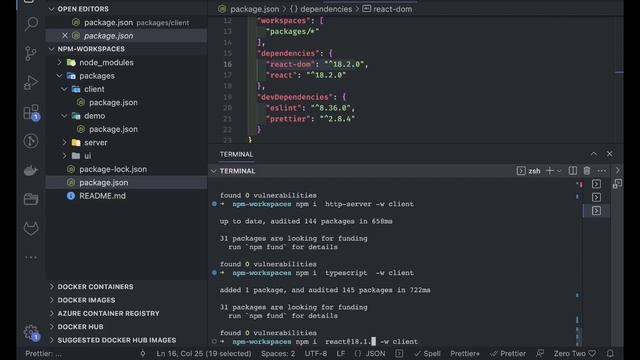Screen dimensions: 640x360
Task: Expand the node_modules folder
Action: click(x=60, y=62)
